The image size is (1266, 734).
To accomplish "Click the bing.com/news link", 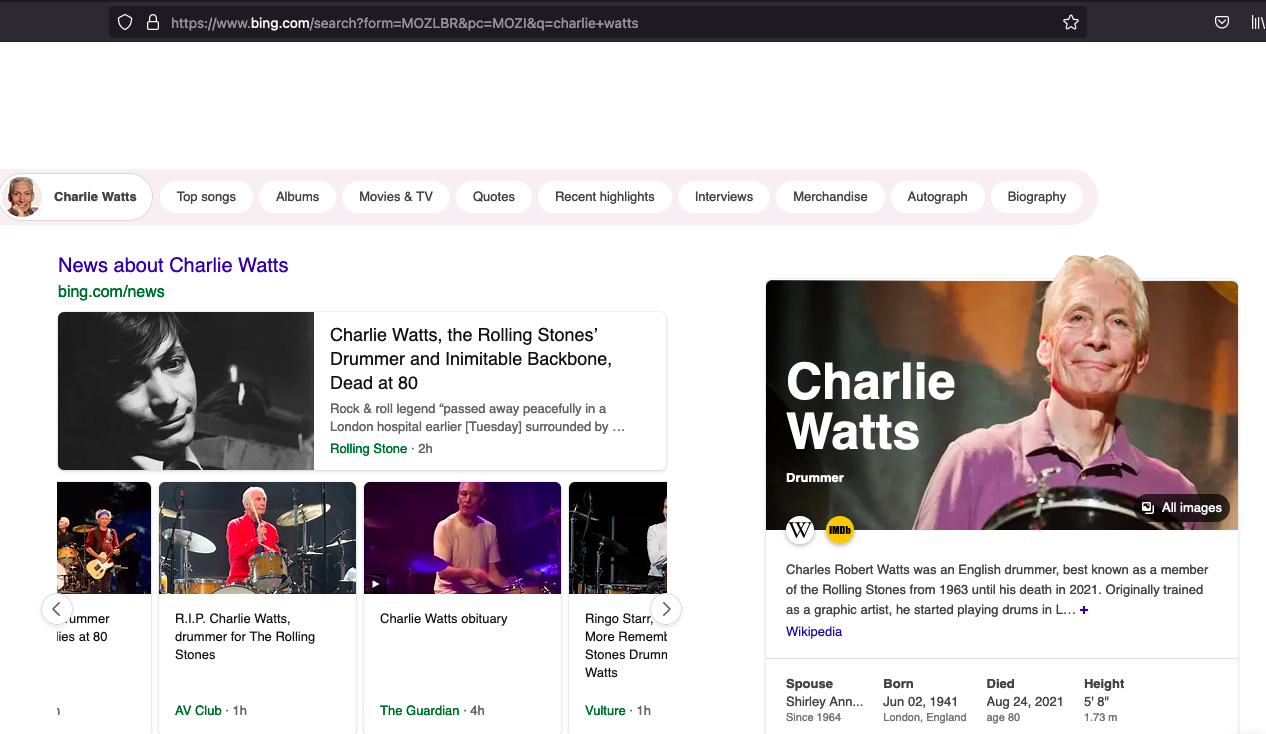I will point(111,292).
